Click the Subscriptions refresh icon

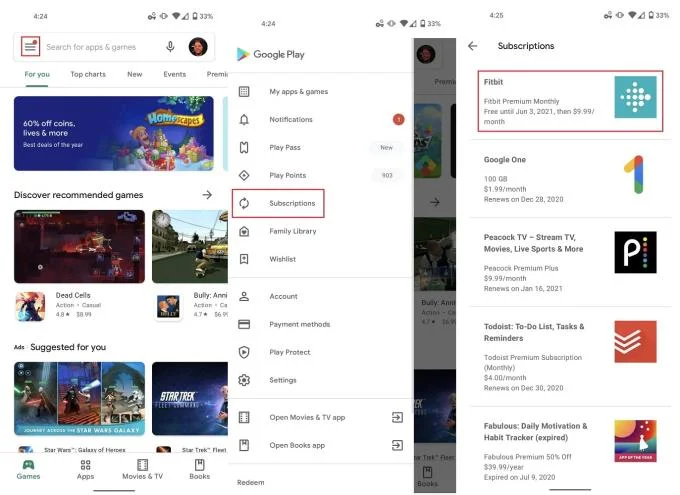244,203
